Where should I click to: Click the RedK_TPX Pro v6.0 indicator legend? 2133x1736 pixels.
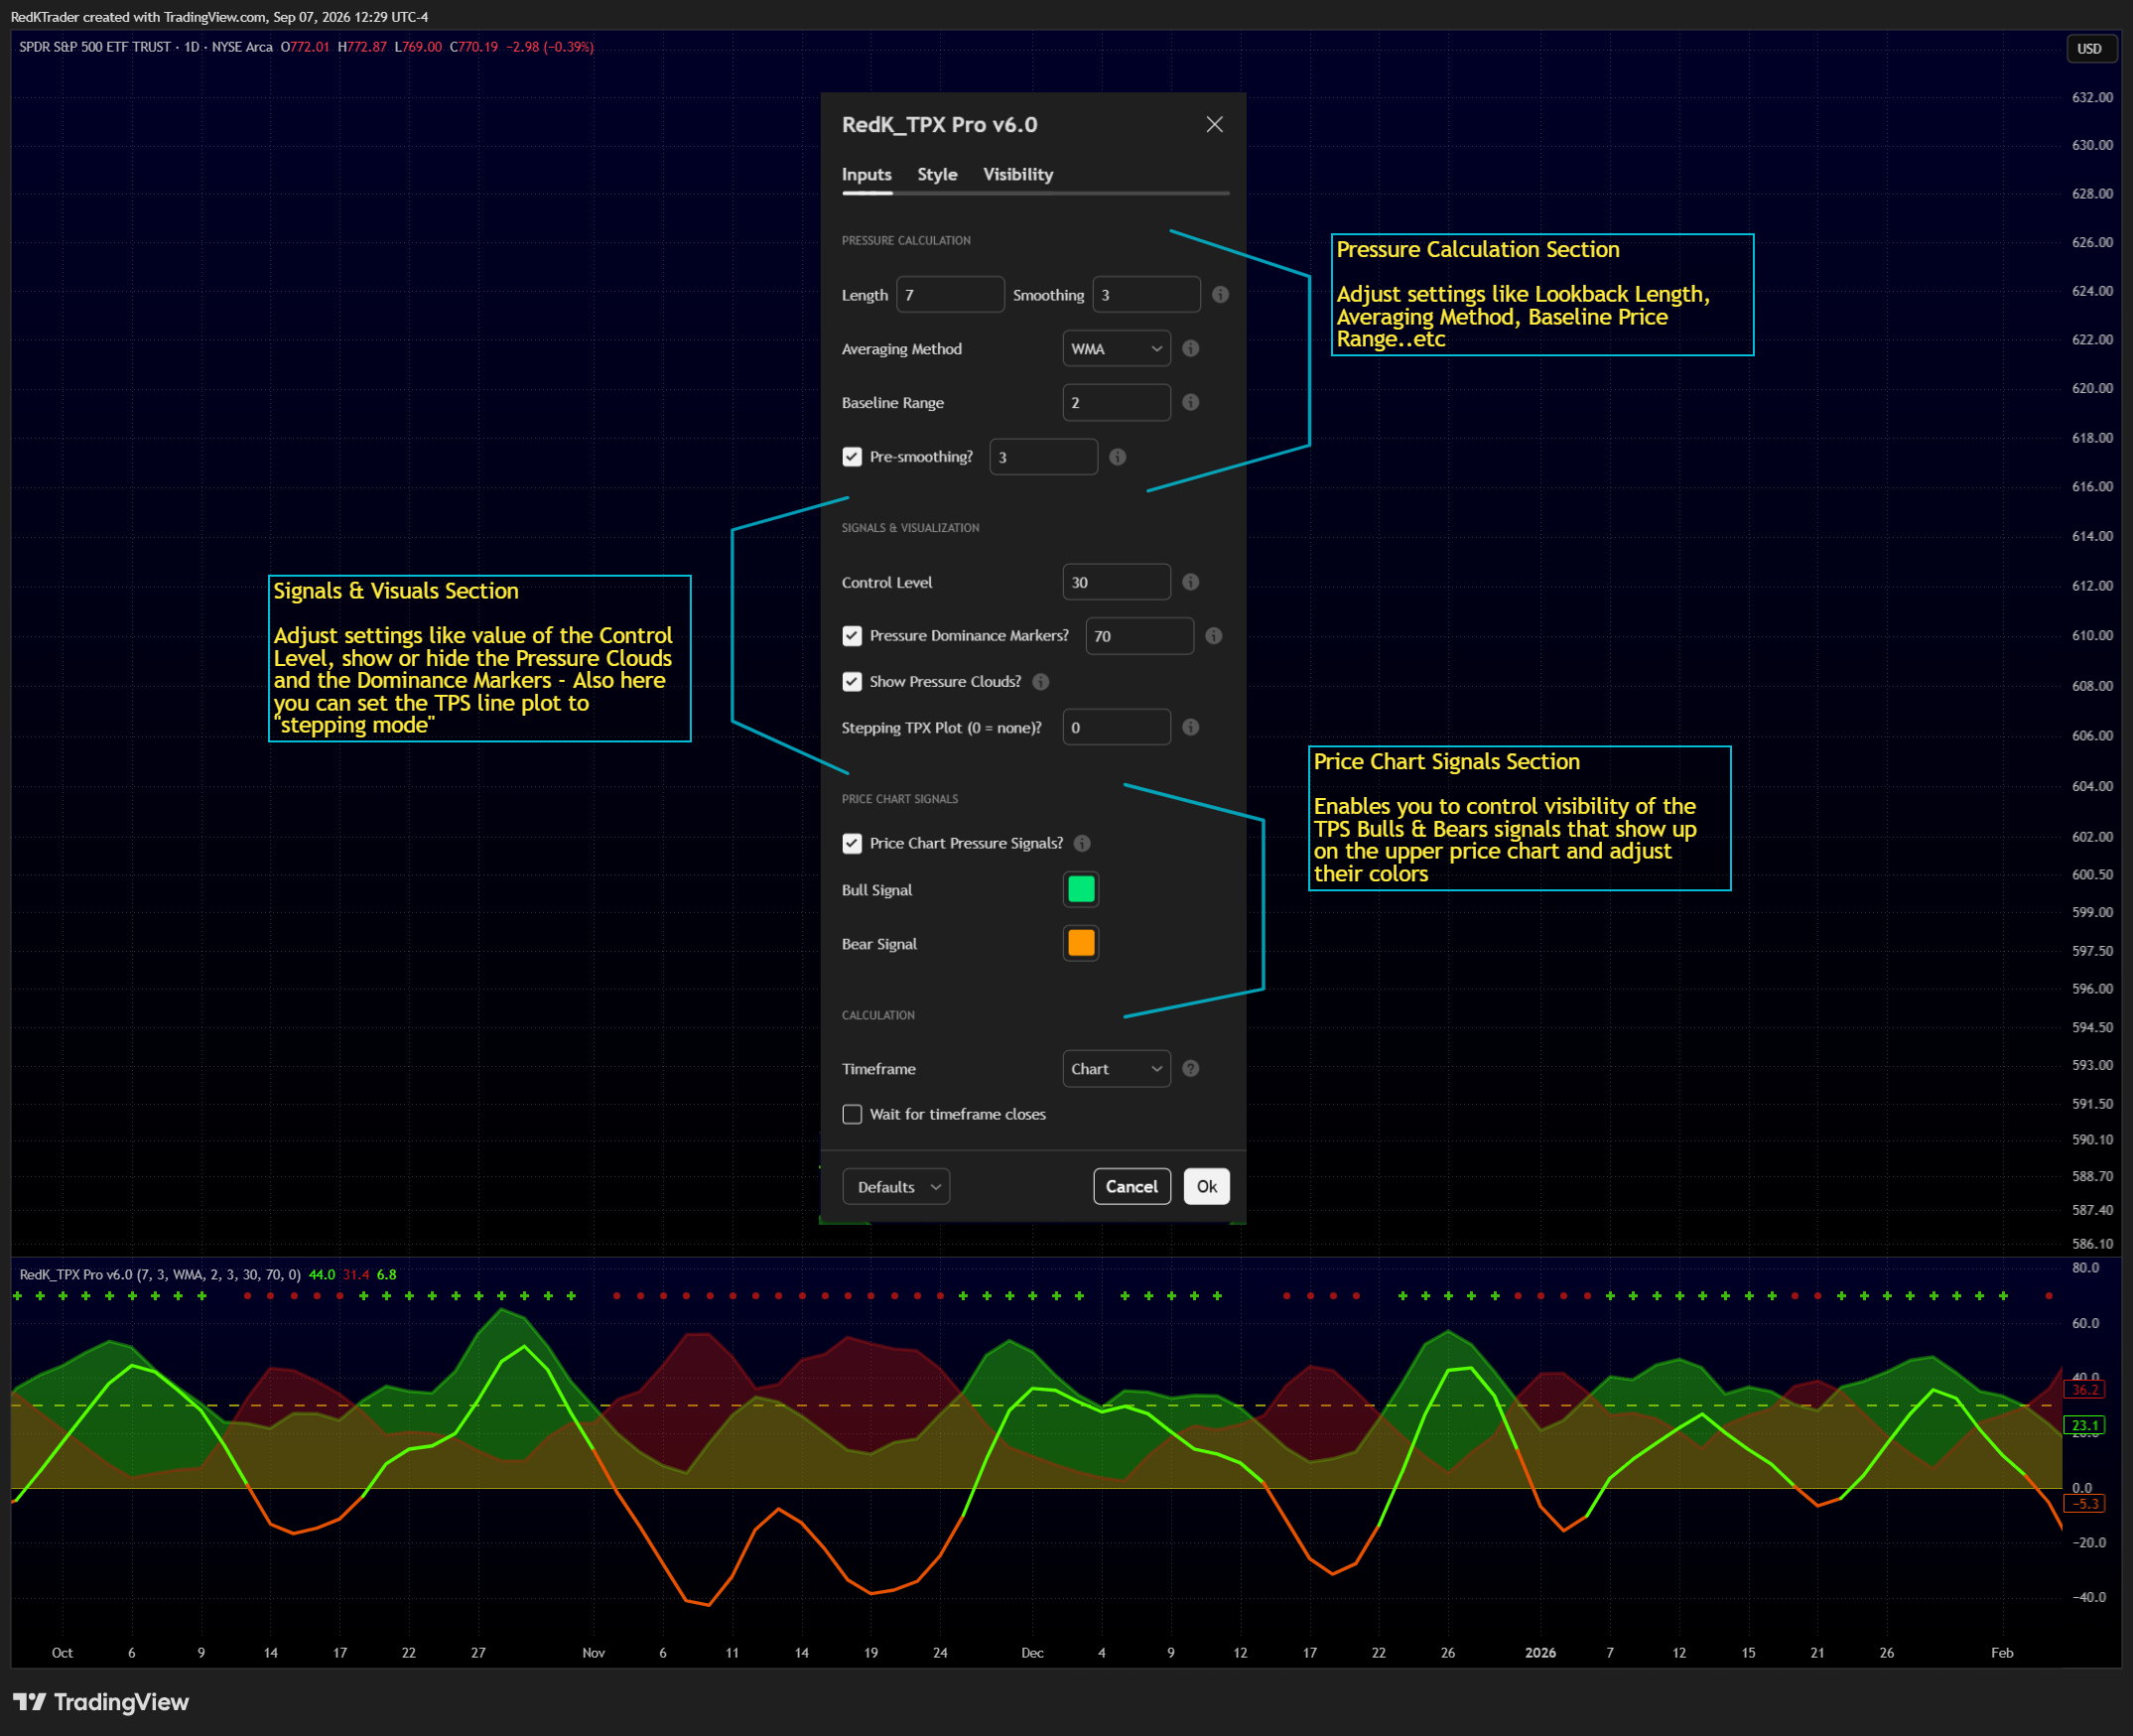160,1275
